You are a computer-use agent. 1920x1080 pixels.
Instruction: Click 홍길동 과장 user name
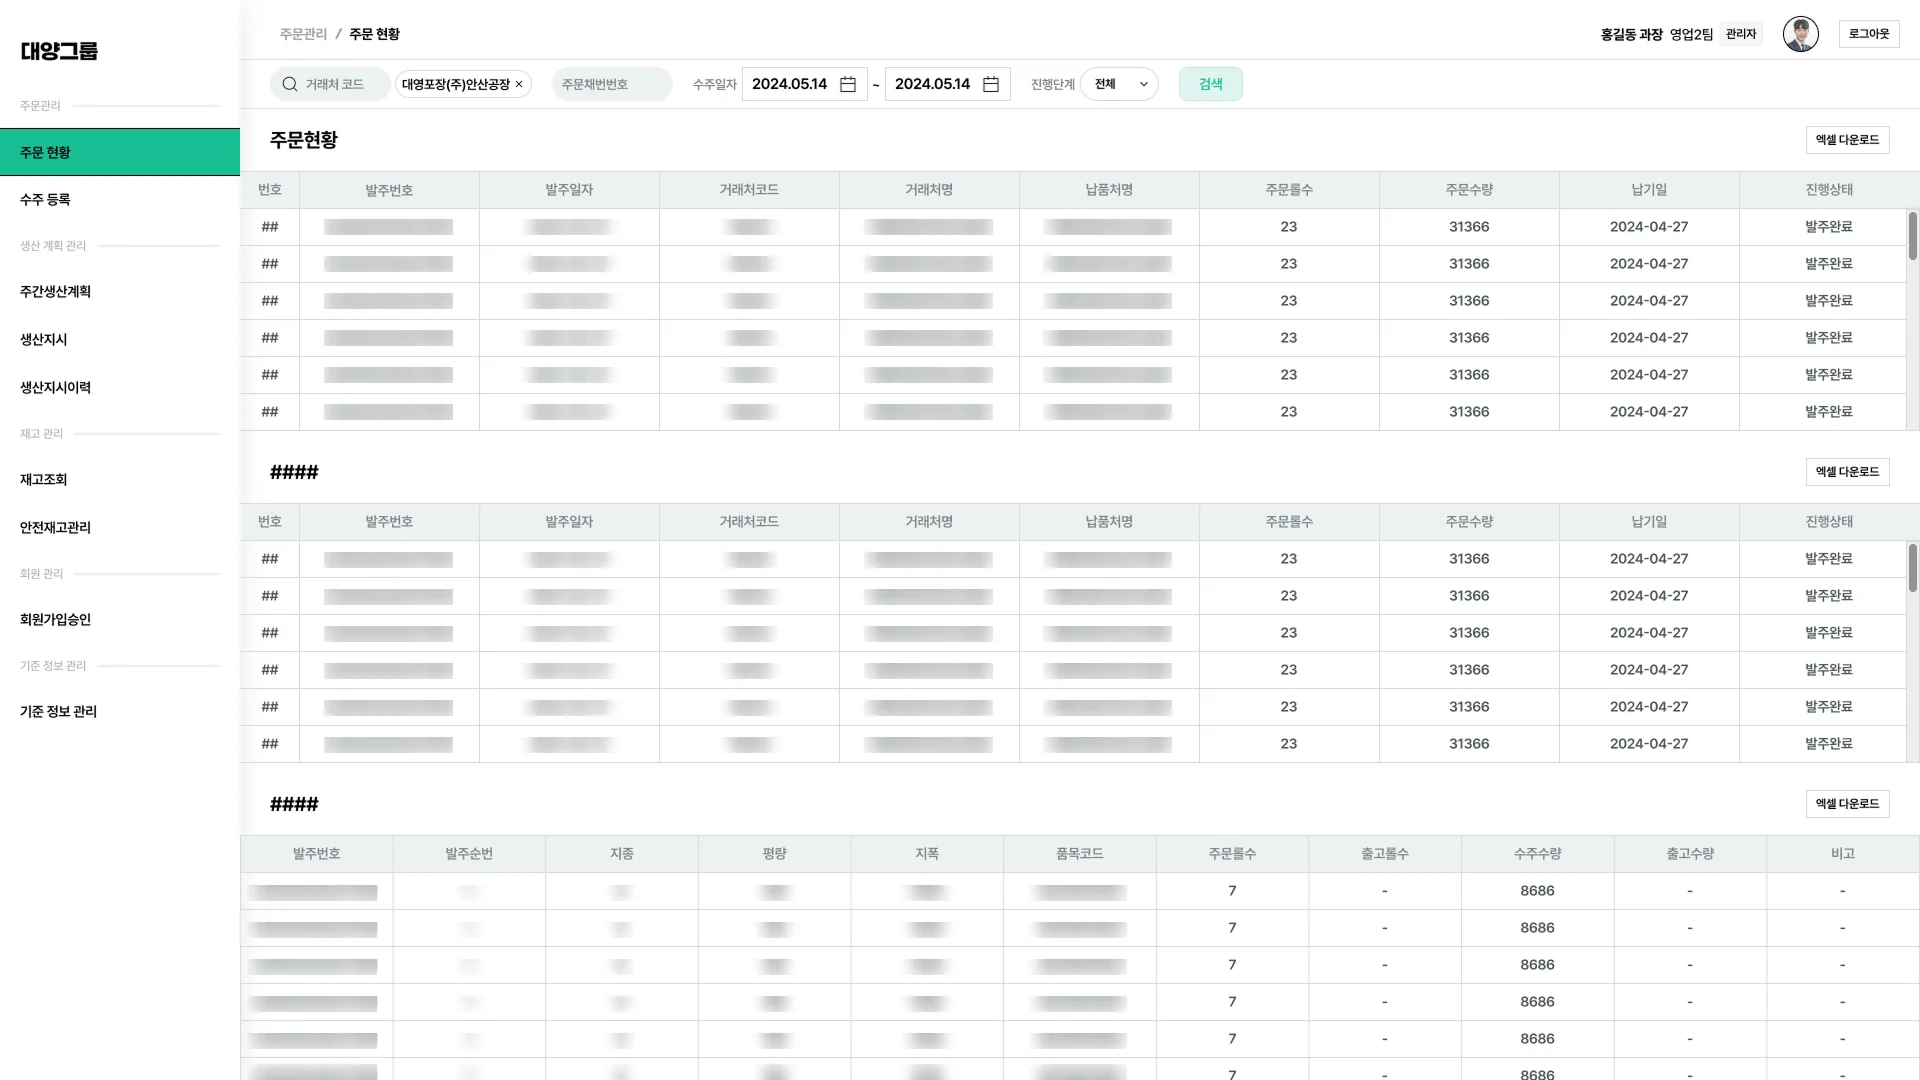click(x=1631, y=34)
